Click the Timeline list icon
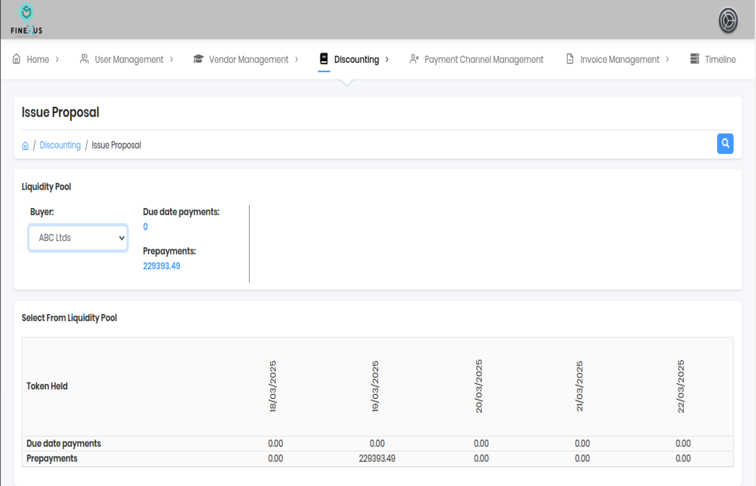This screenshot has height=486, width=756. pyautogui.click(x=694, y=59)
